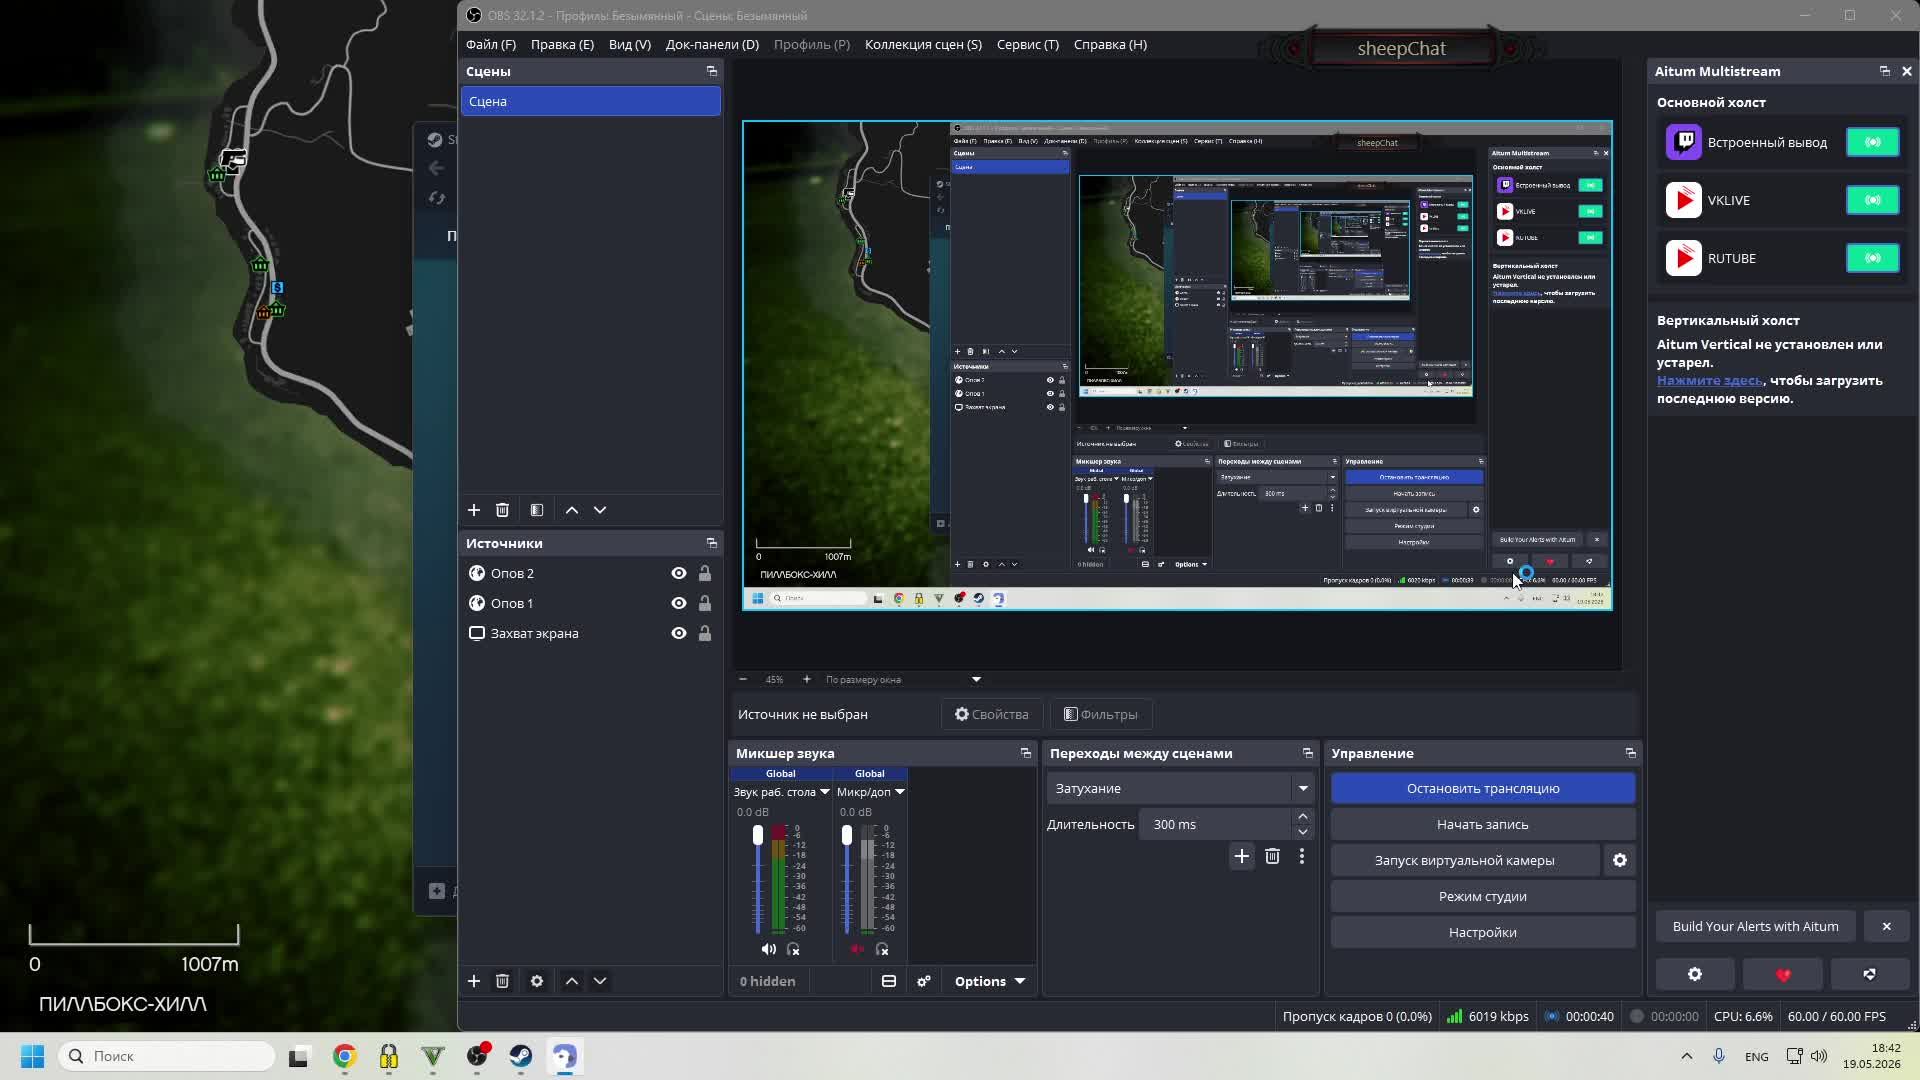
Task: Click Запуск виртуальной камеры button
Action: (x=1465, y=860)
